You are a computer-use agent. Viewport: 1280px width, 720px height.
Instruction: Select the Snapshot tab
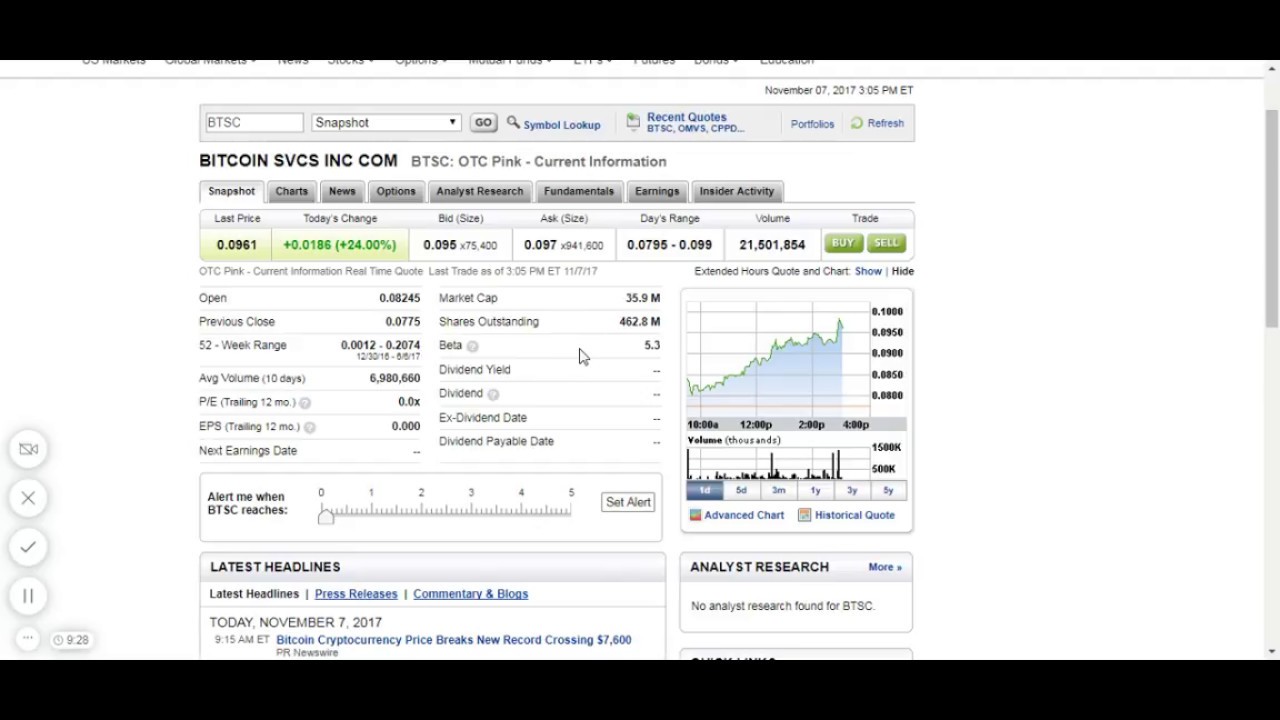pyautogui.click(x=231, y=191)
